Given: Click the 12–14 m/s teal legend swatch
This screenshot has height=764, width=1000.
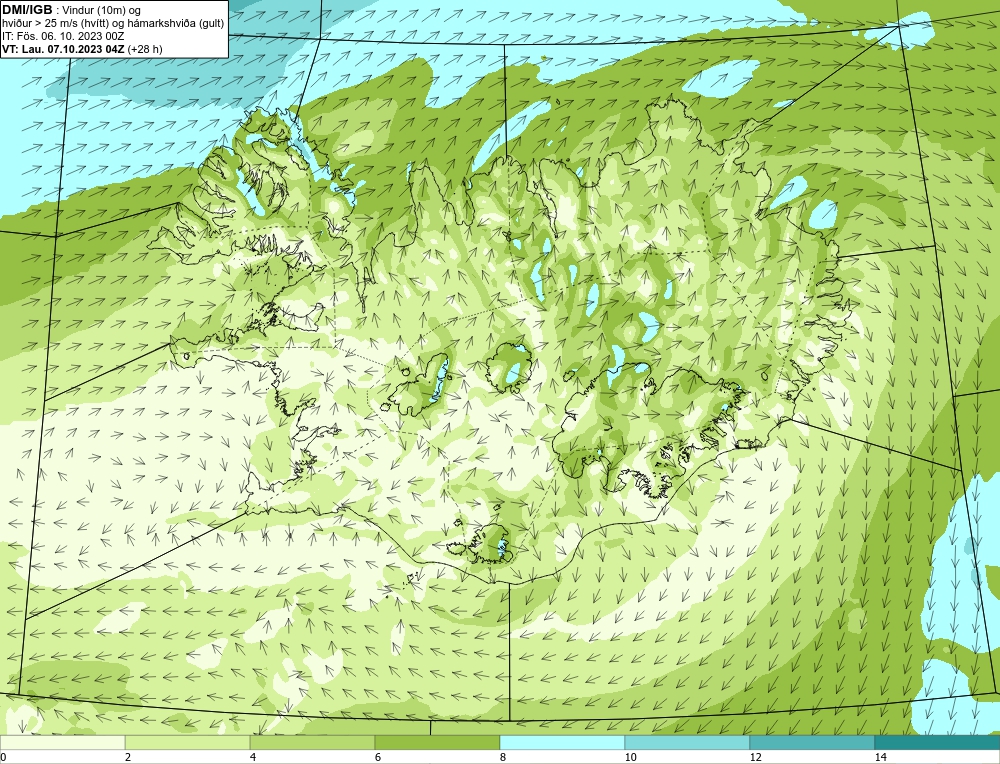Looking at the screenshot, I should coord(812,742).
